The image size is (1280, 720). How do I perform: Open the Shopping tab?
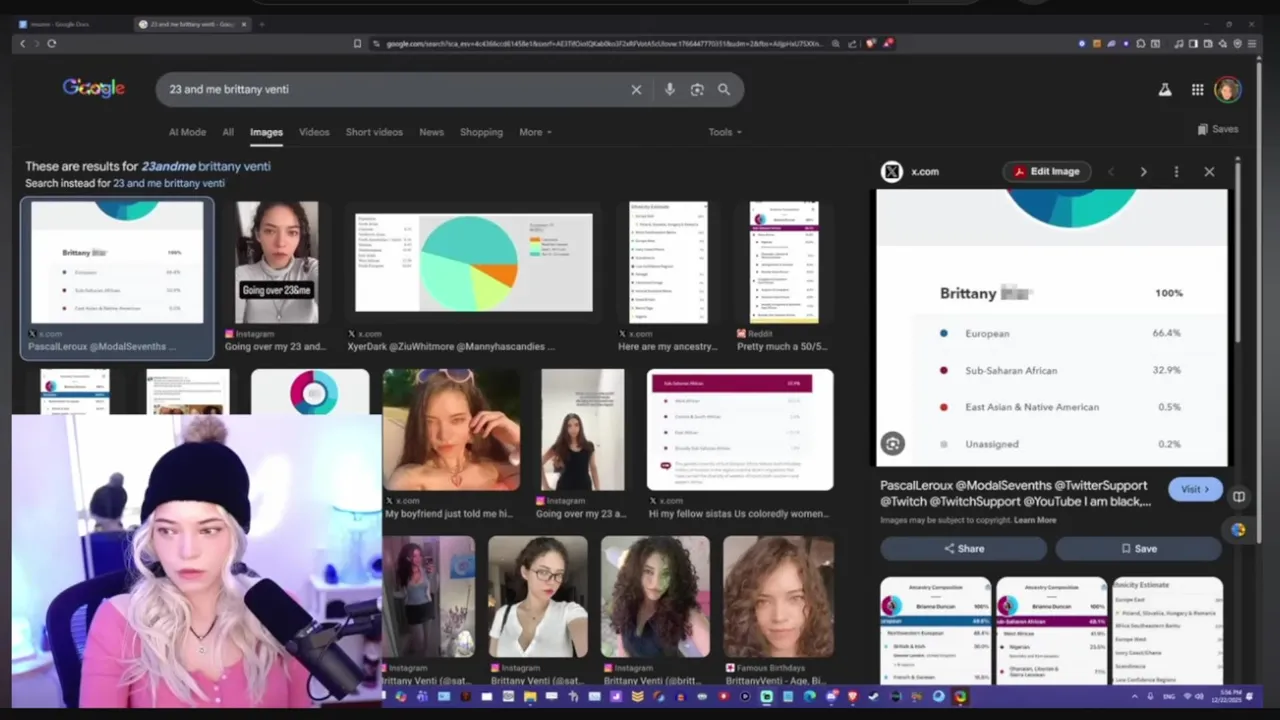(x=481, y=132)
